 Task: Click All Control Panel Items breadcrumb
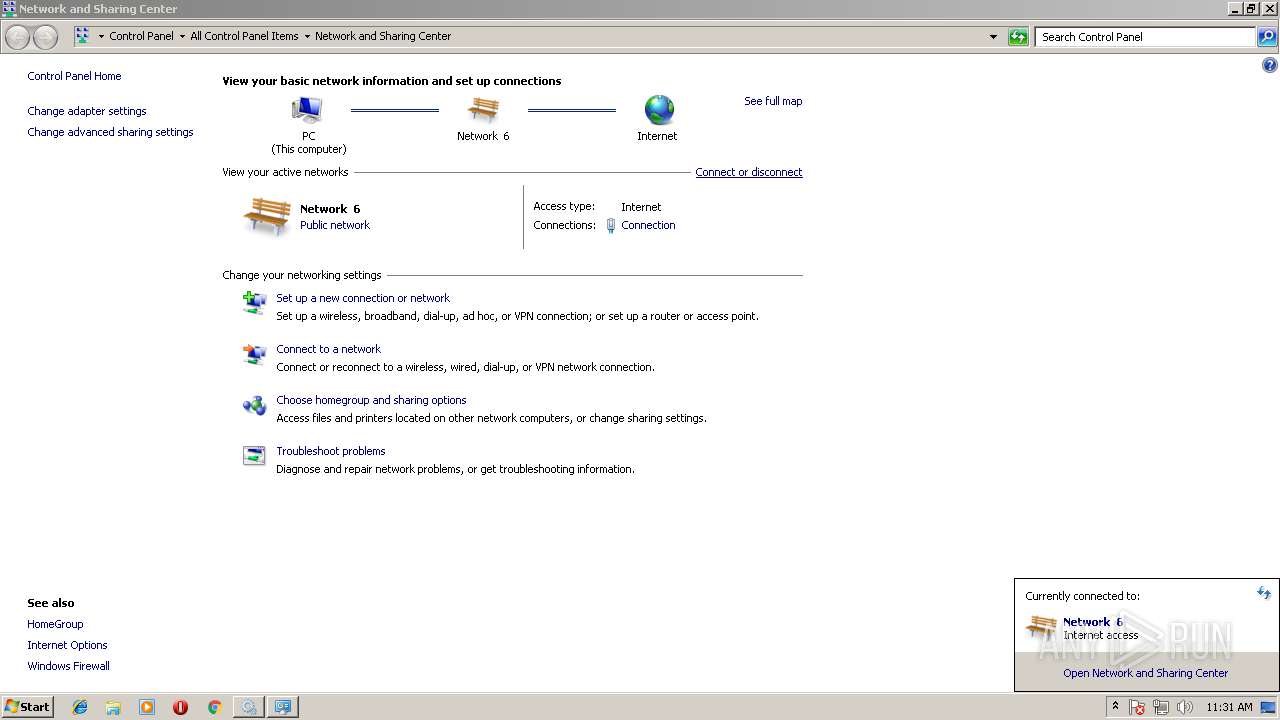click(244, 36)
